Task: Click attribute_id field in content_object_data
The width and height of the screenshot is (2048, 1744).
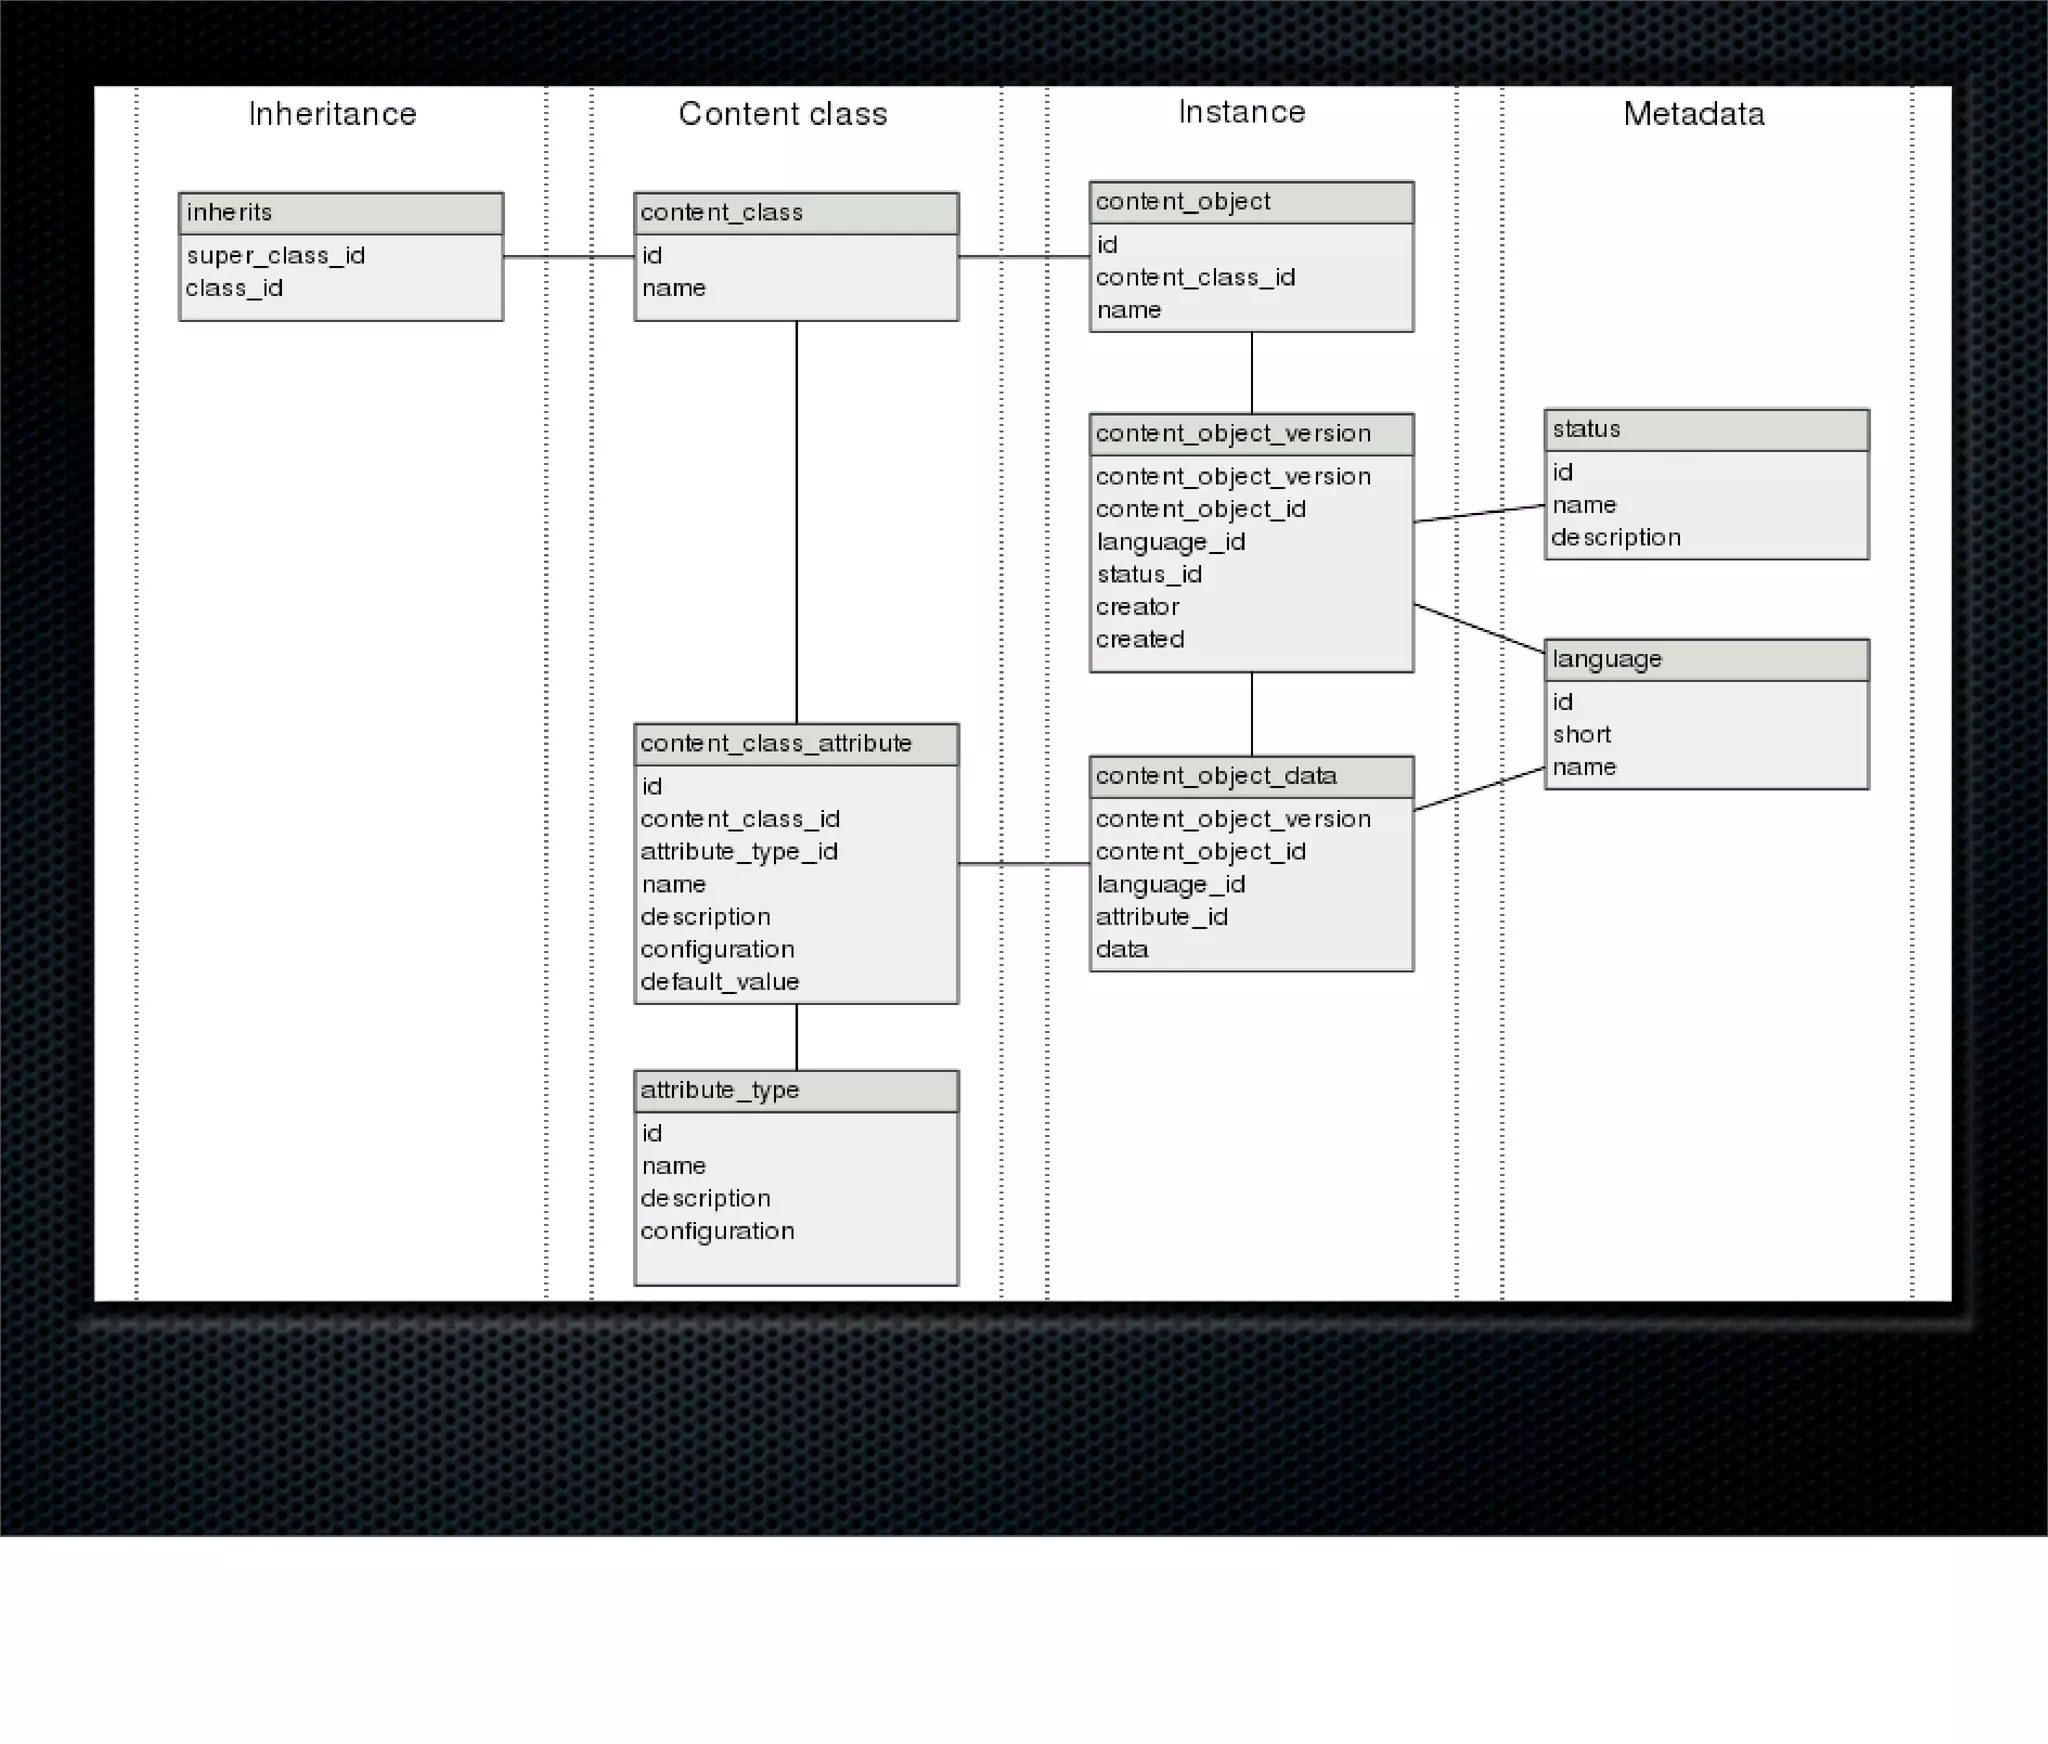Action: click(x=1160, y=917)
